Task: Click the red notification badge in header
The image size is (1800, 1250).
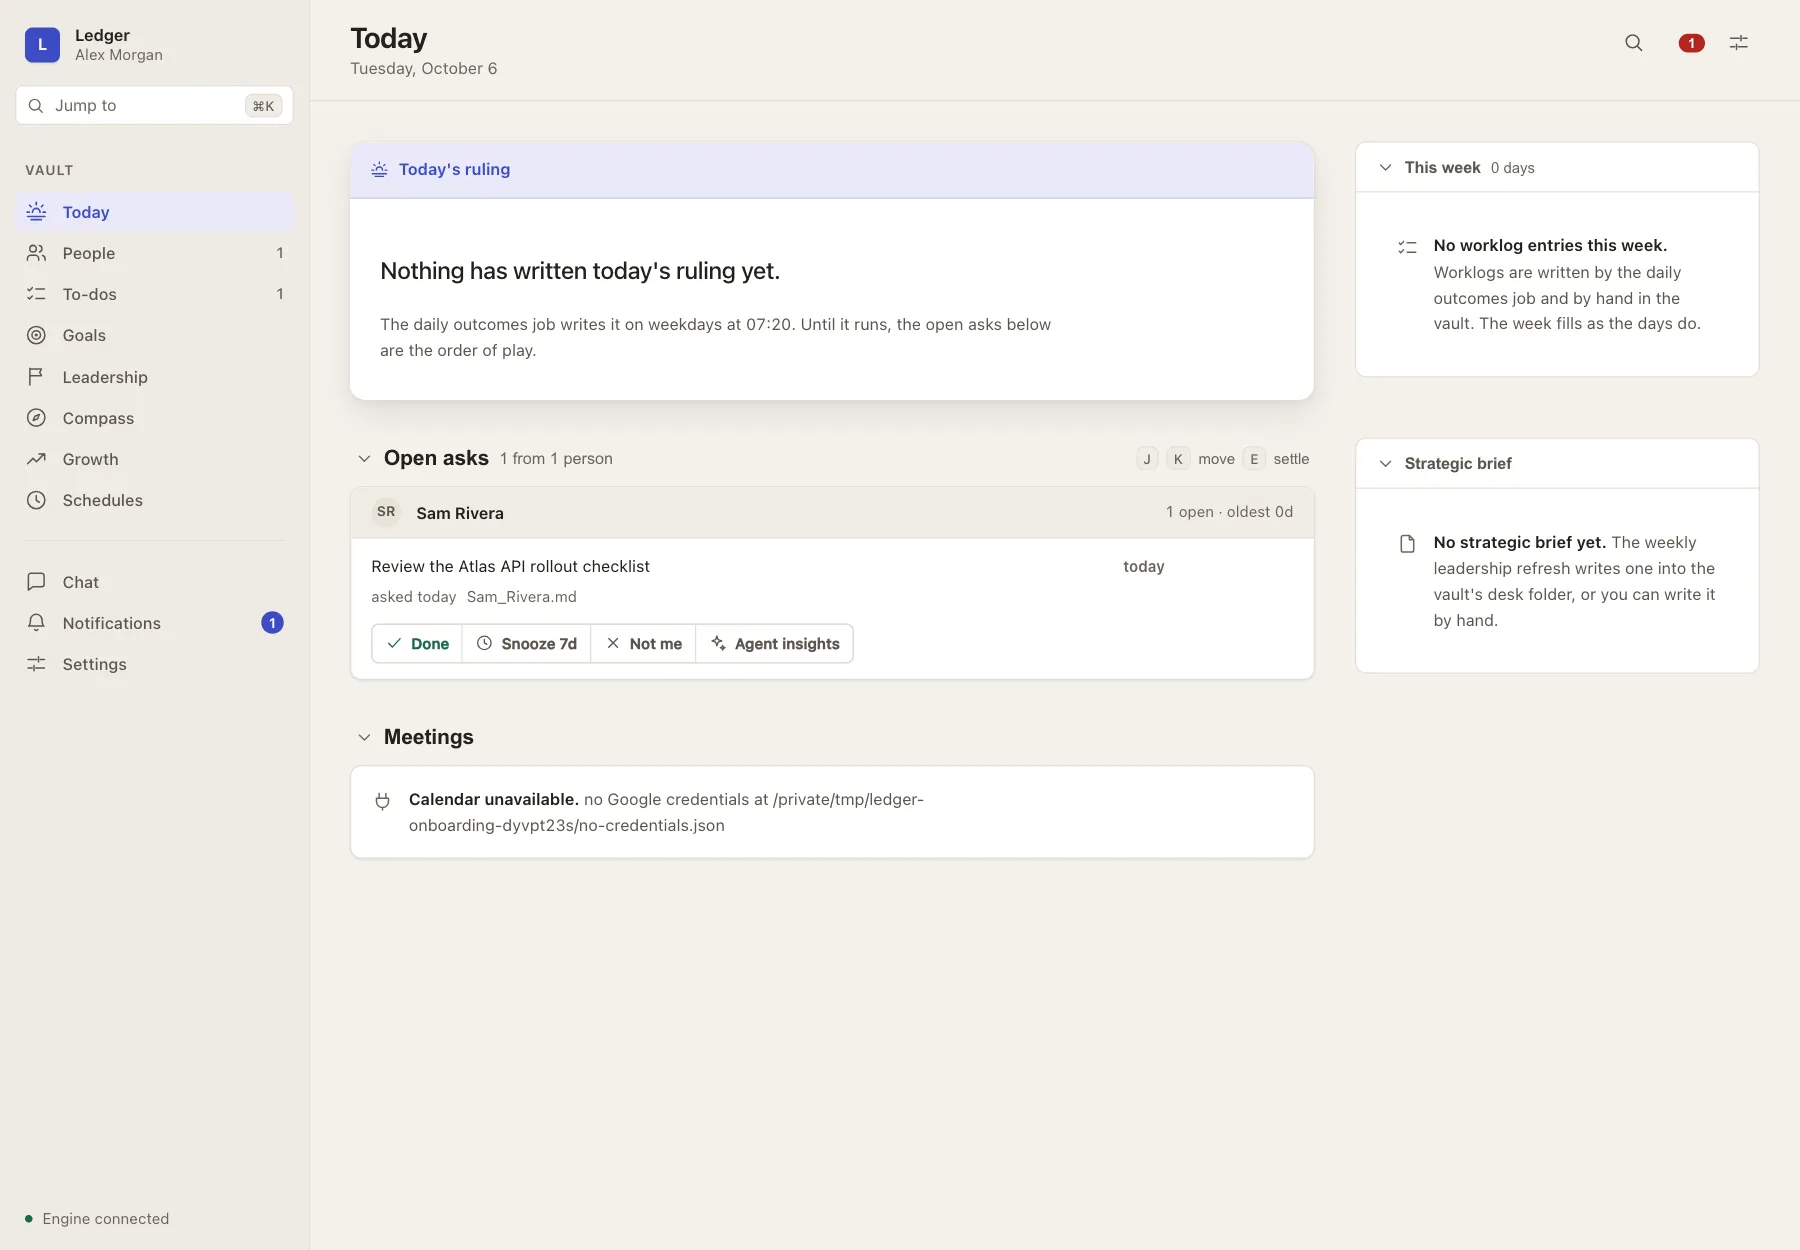Action: 1691,43
